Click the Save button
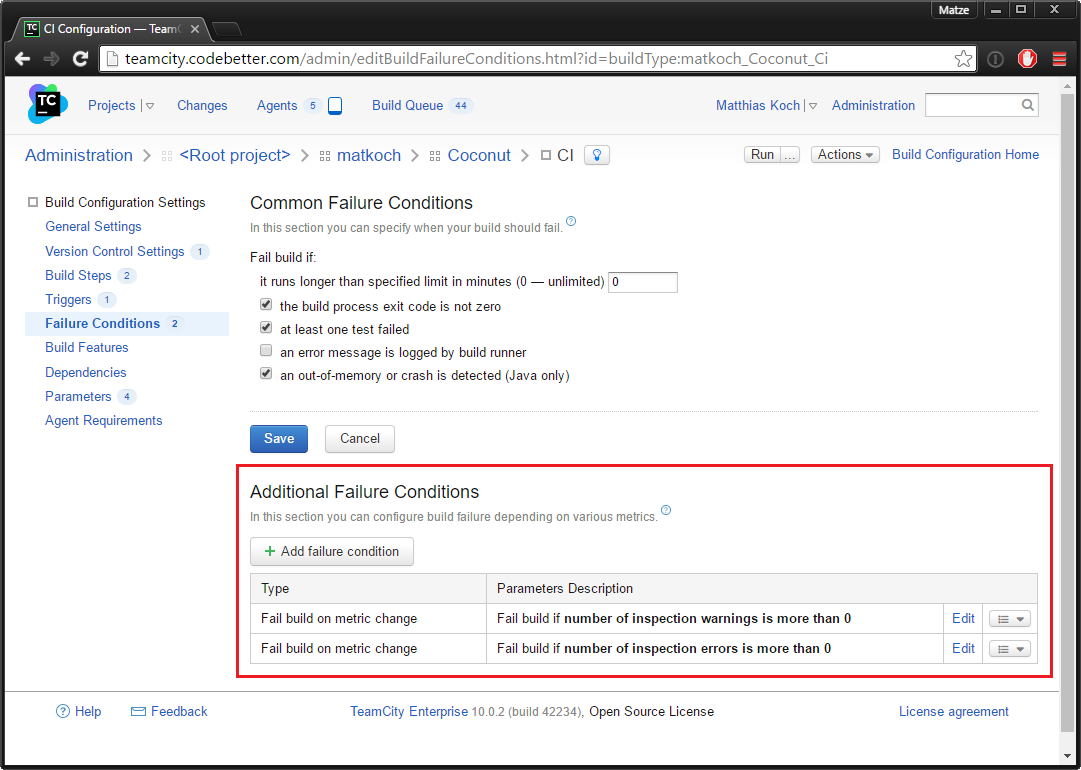 tap(279, 438)
